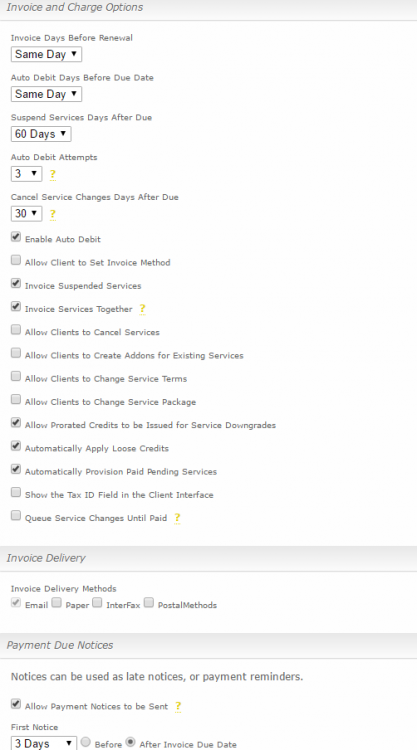417x750 pixels.
Task: Select the Before radio button for First Notice
Action: (85, 742)
